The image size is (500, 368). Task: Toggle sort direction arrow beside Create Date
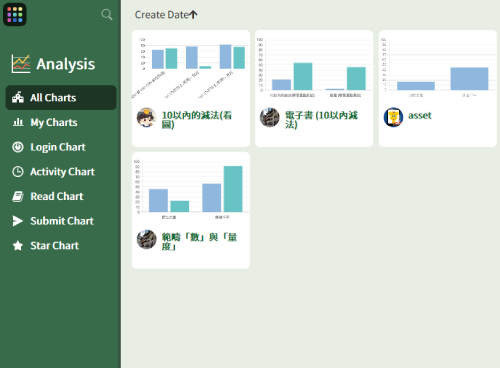pos(193,15)
